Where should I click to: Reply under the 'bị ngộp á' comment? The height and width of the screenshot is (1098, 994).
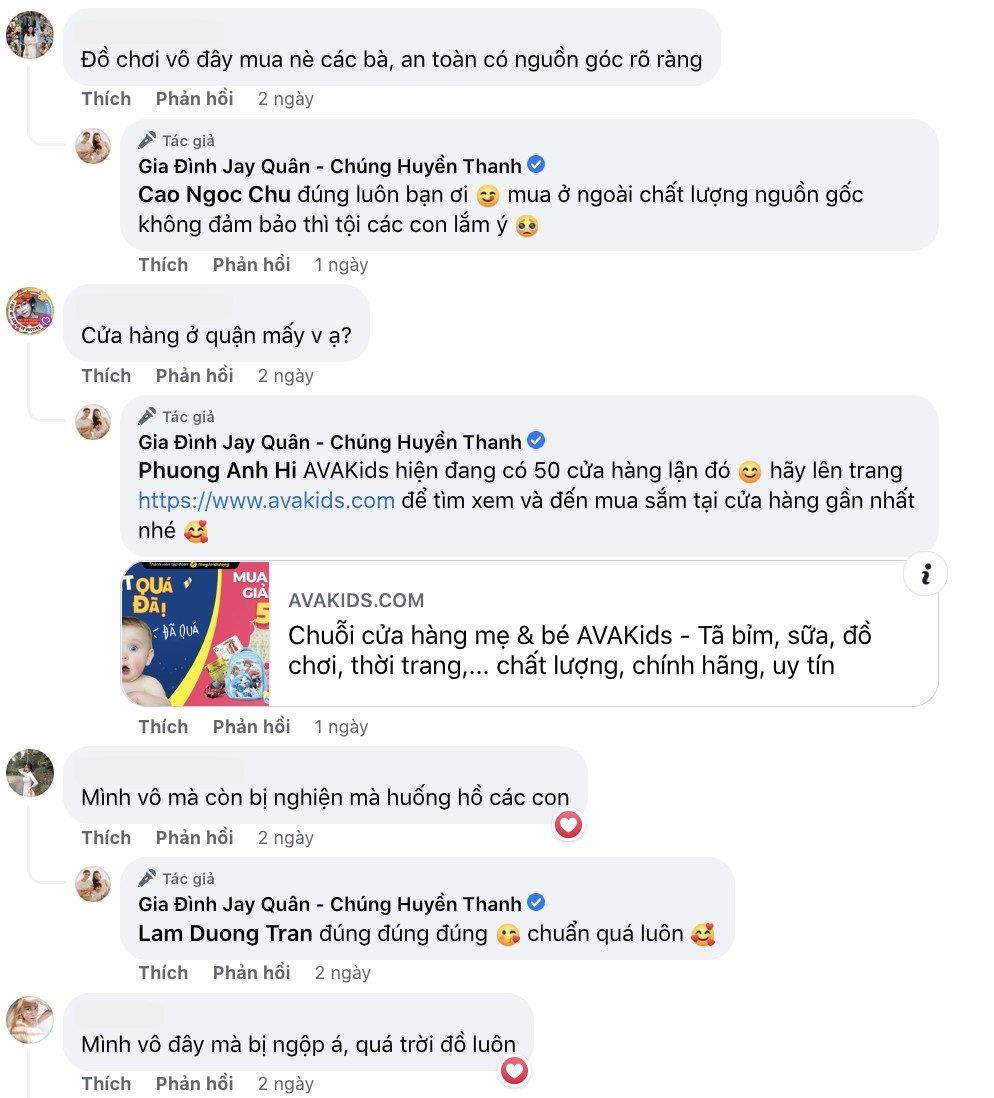pos(195,1084)
